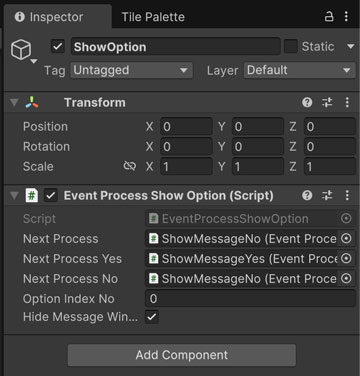Click the Event Process Show Option help icon
Image resolution: width=360 pixels, height=376 pixels.
tap(307, 195)
